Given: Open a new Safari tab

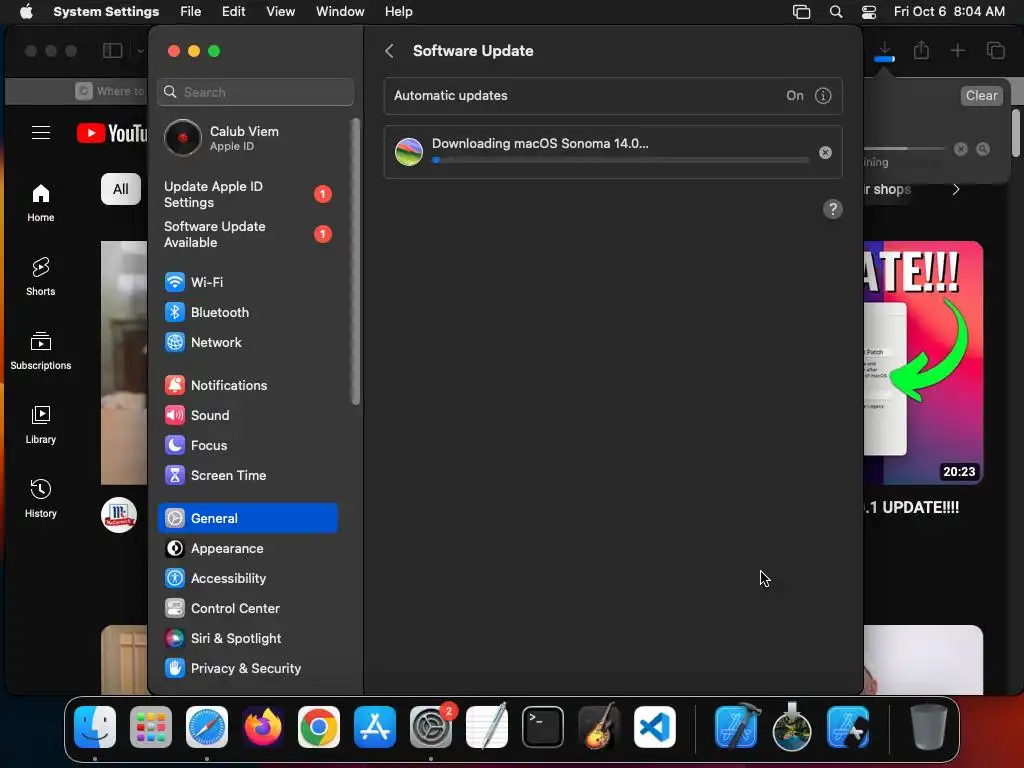Looking at the screenshot, I should [x=957, y=50].
